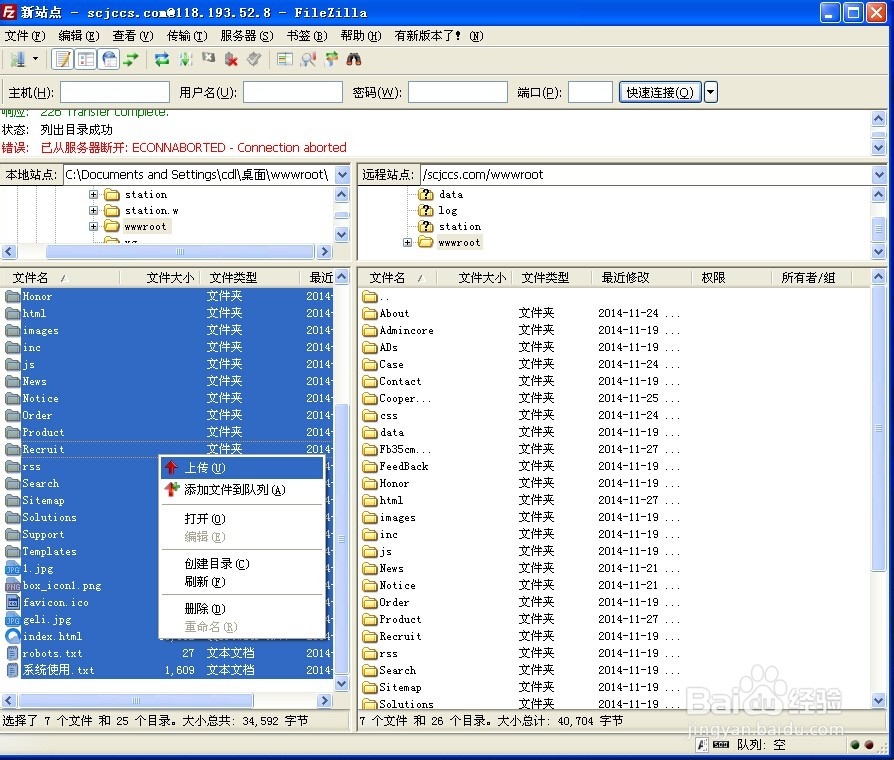The image size is (894, 760).
Task: Toggle synchronized browsing
Action: [x=331, y=60]
